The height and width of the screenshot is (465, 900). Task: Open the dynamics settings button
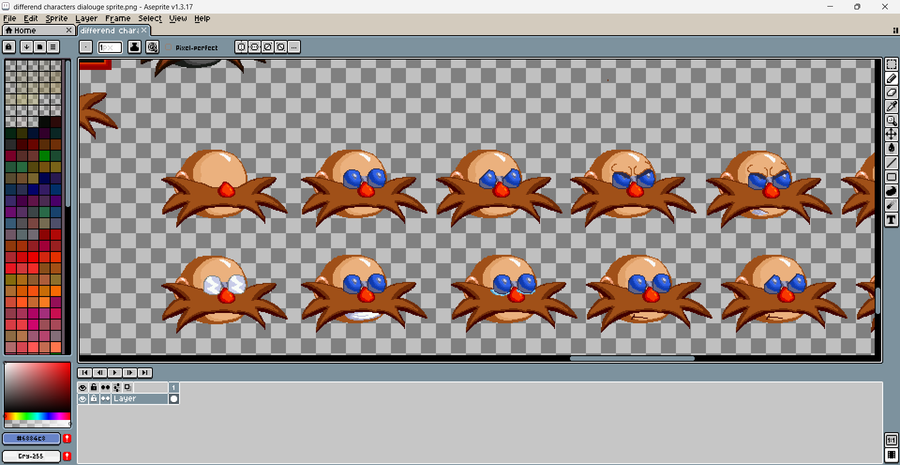[x=152, y=47]
